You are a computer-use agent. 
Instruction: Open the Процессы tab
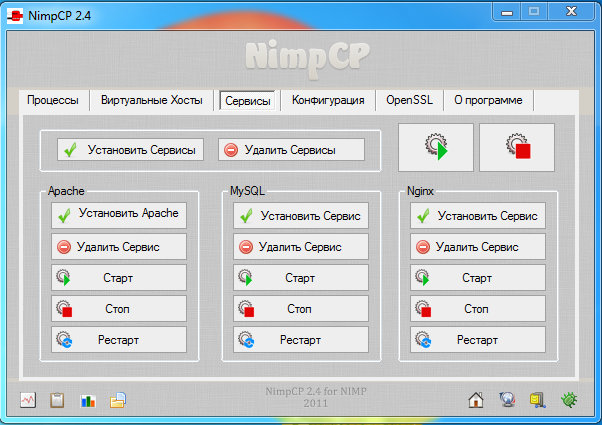(x=53, y=100)
